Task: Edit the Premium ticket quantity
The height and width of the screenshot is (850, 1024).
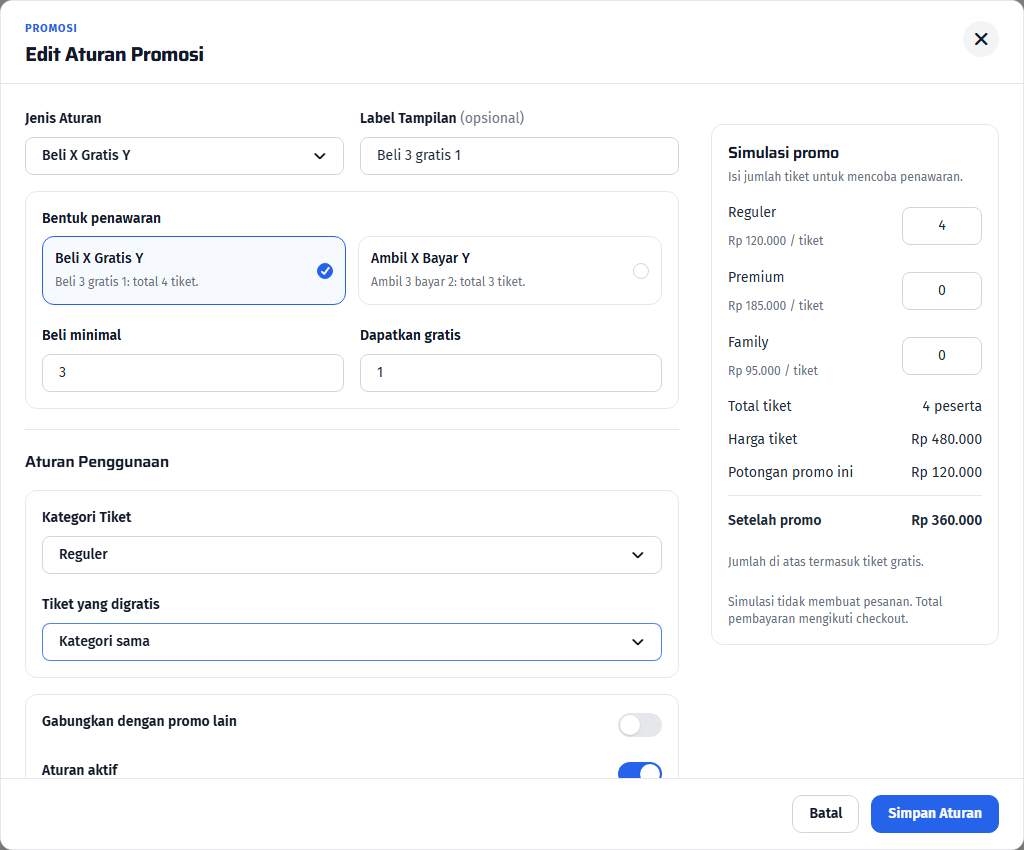Action: (942, 291)
